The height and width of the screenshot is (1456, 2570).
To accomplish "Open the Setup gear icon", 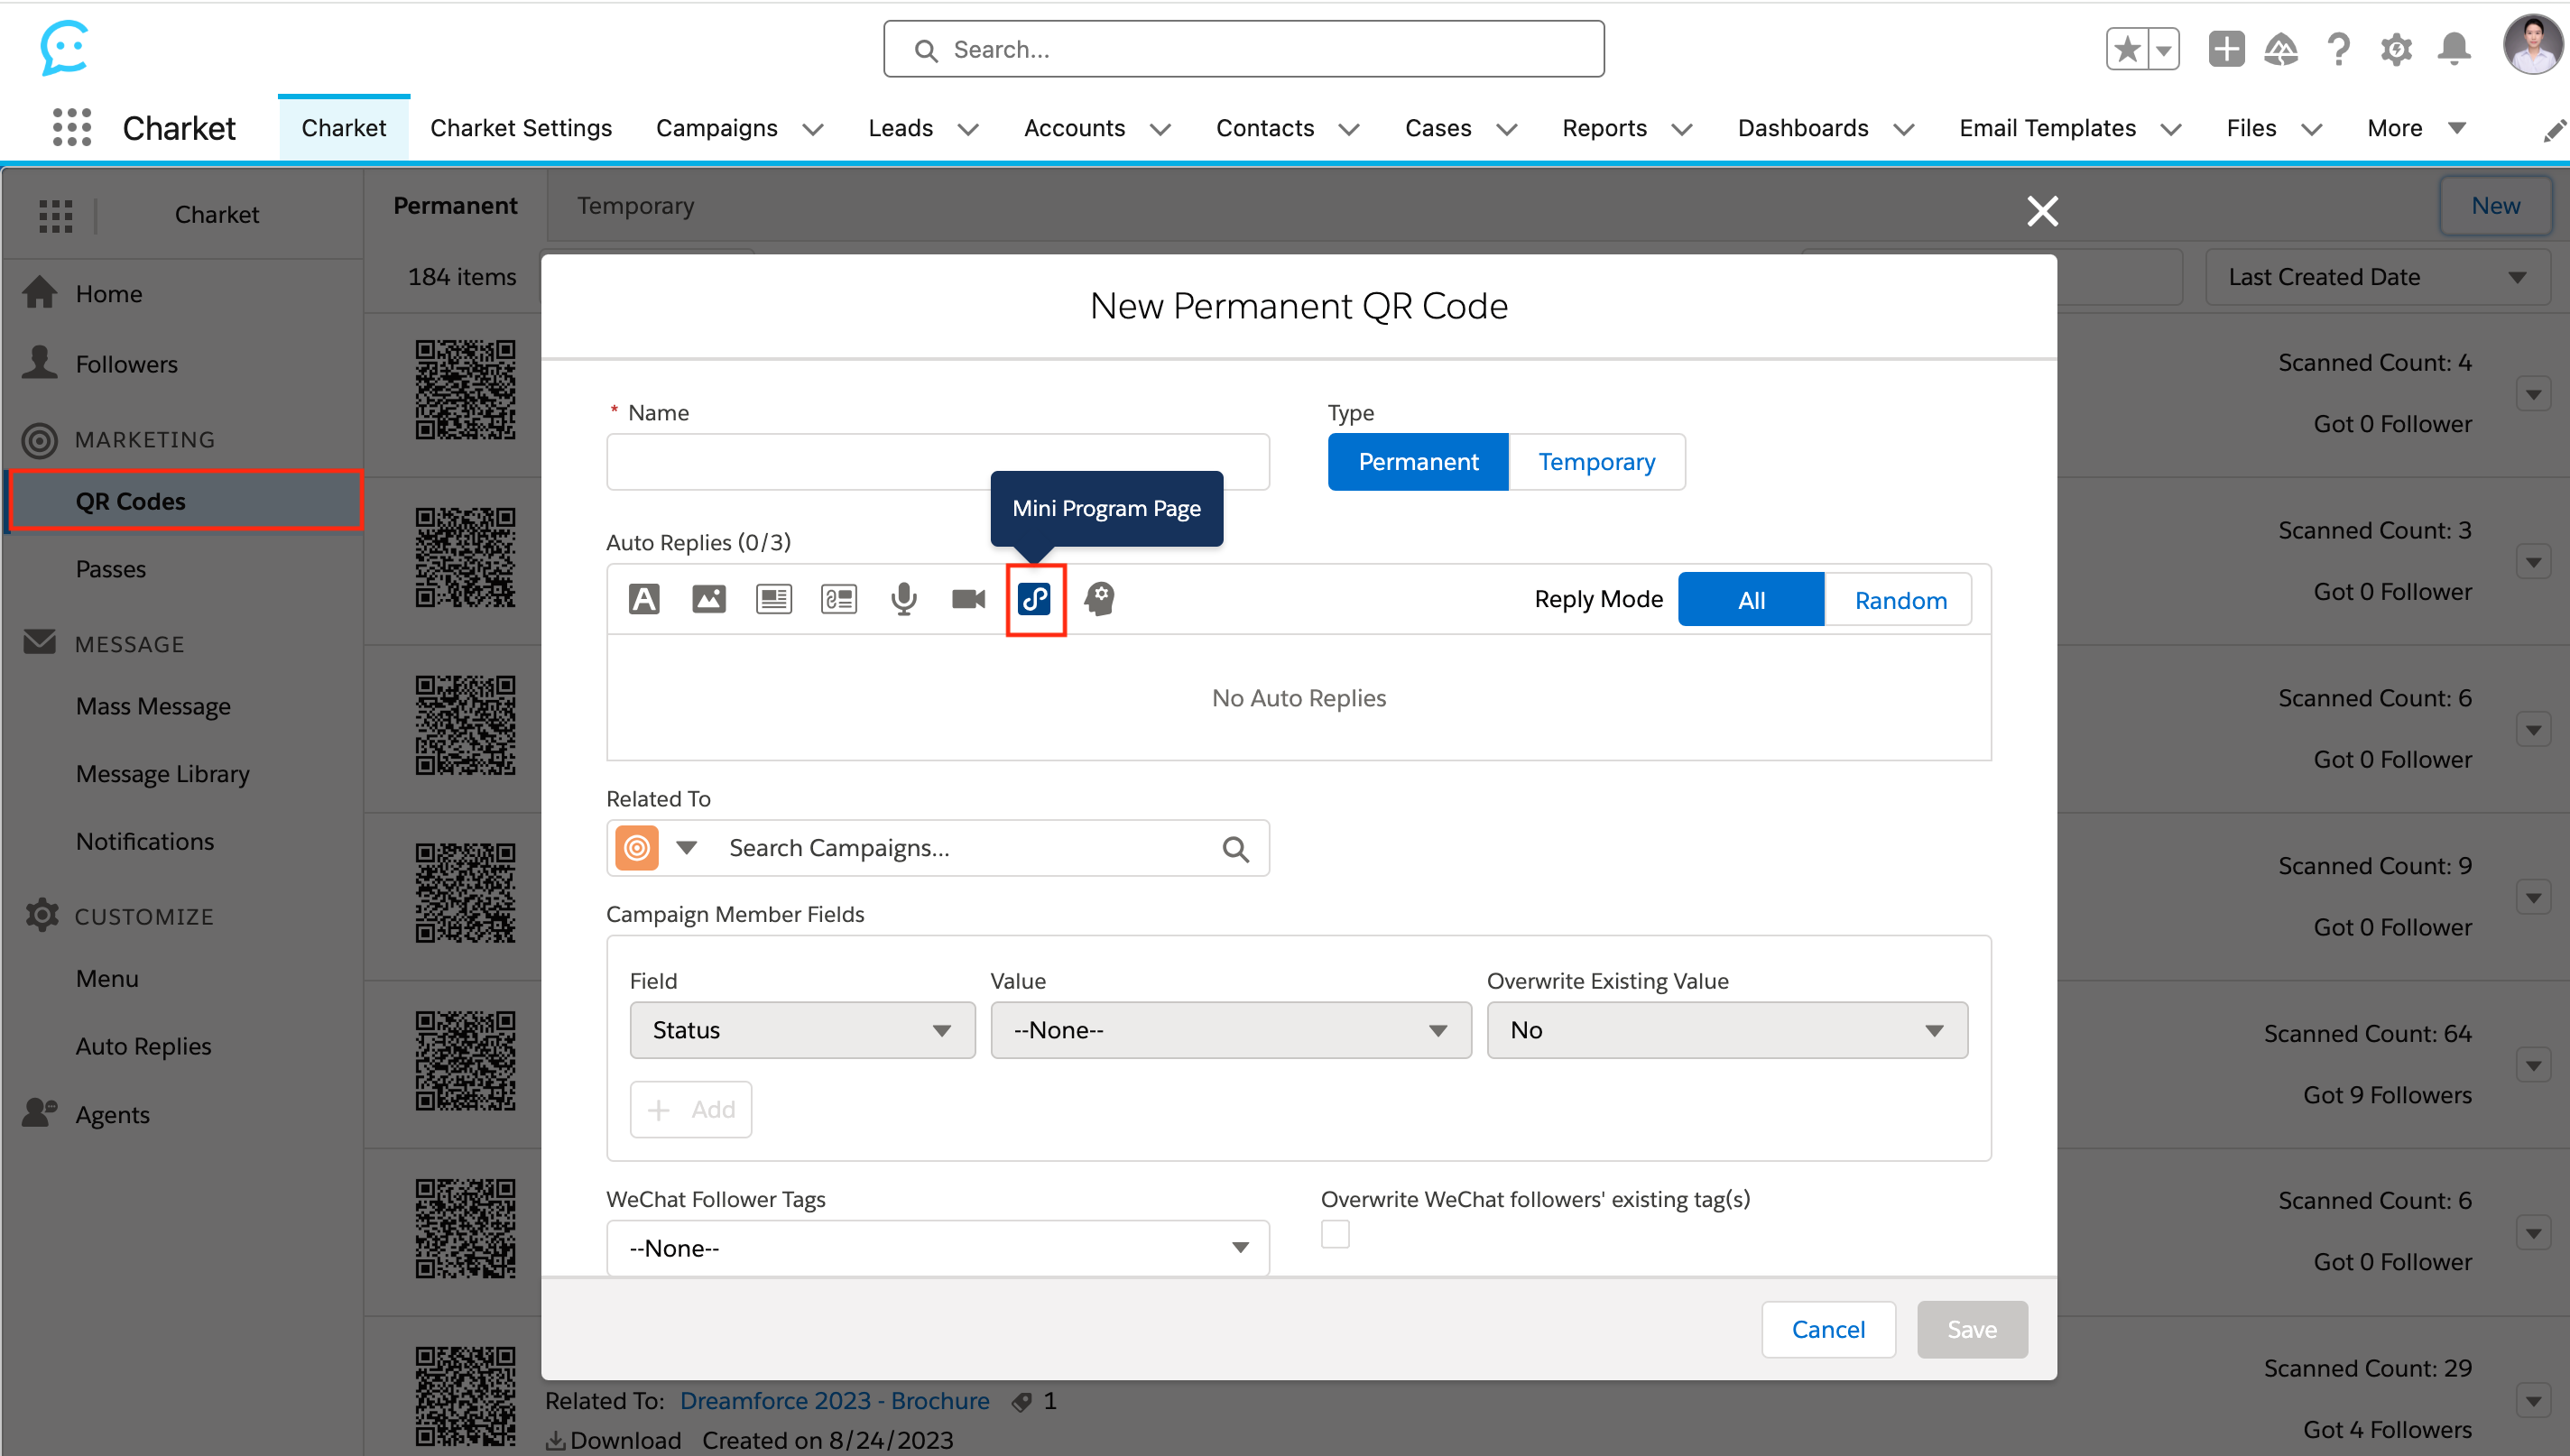I will [x=2396, y=49].
